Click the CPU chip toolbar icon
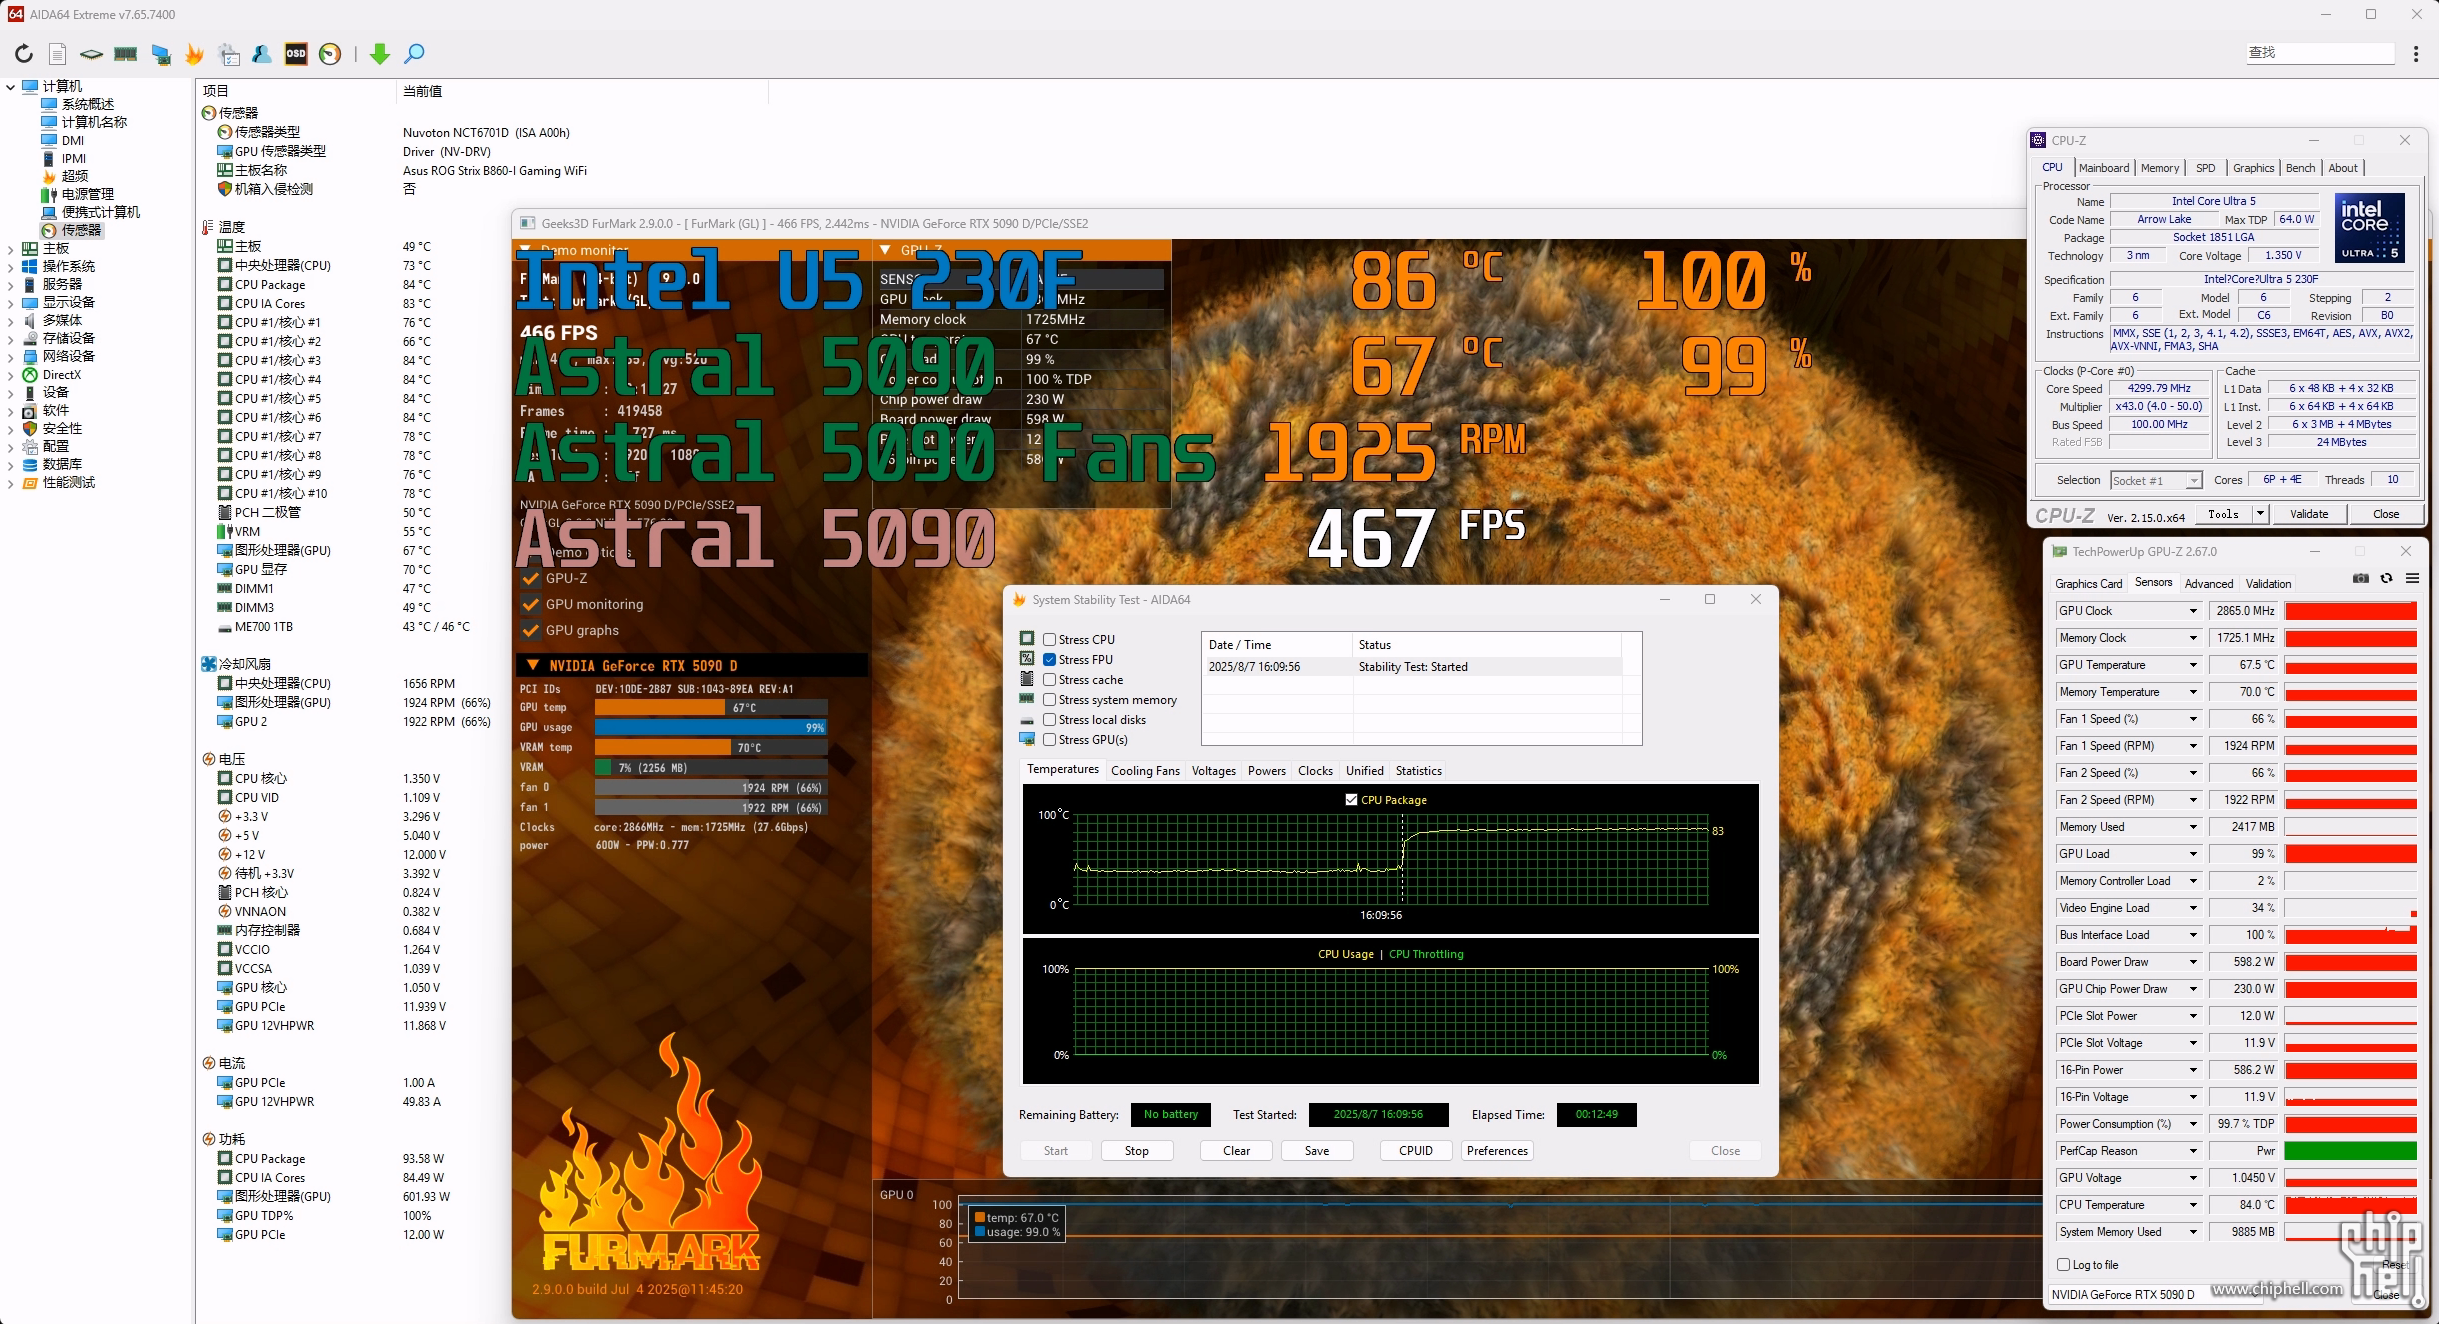2439x1324 pixels. tap(91, 54)
